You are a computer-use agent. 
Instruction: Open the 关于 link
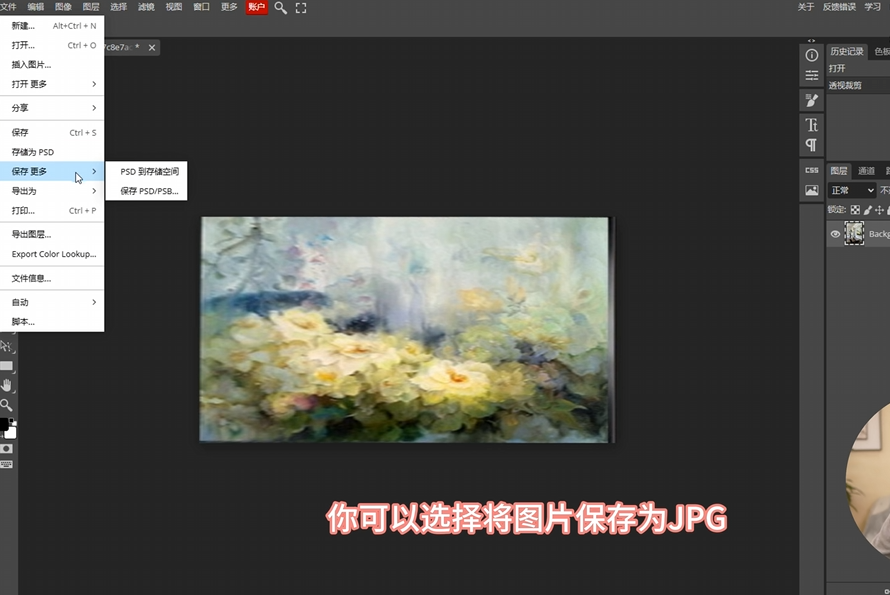point(805,7)
